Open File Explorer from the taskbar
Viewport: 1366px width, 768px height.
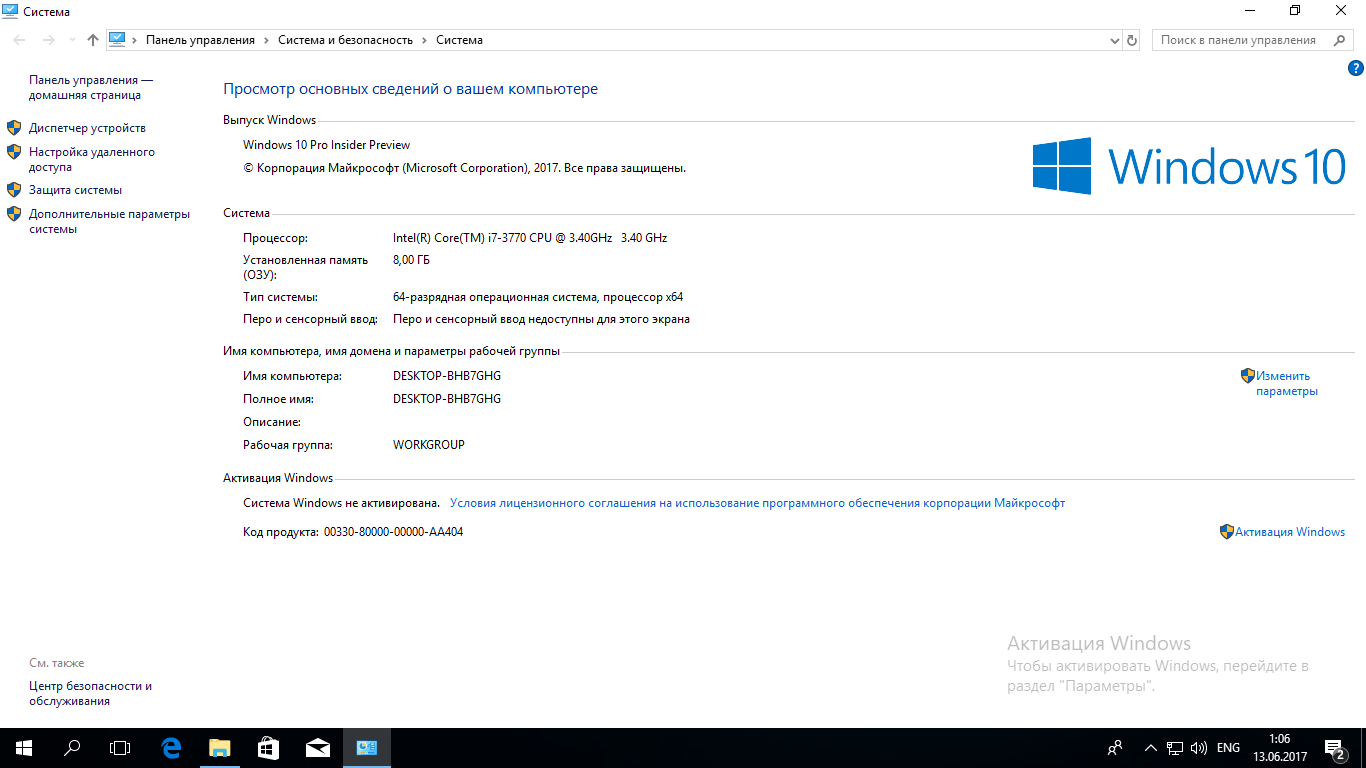click(219, 747)
